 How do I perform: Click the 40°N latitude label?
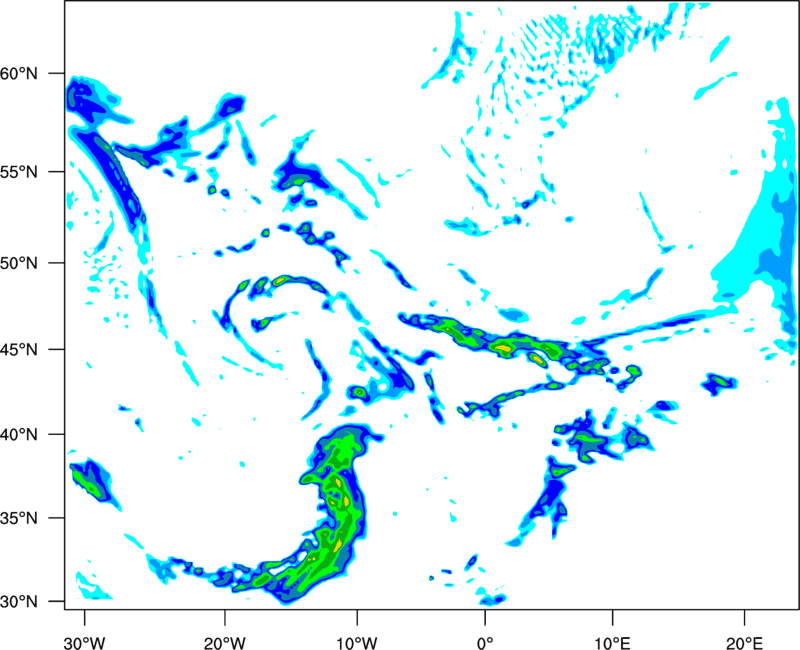coord(19,435)
